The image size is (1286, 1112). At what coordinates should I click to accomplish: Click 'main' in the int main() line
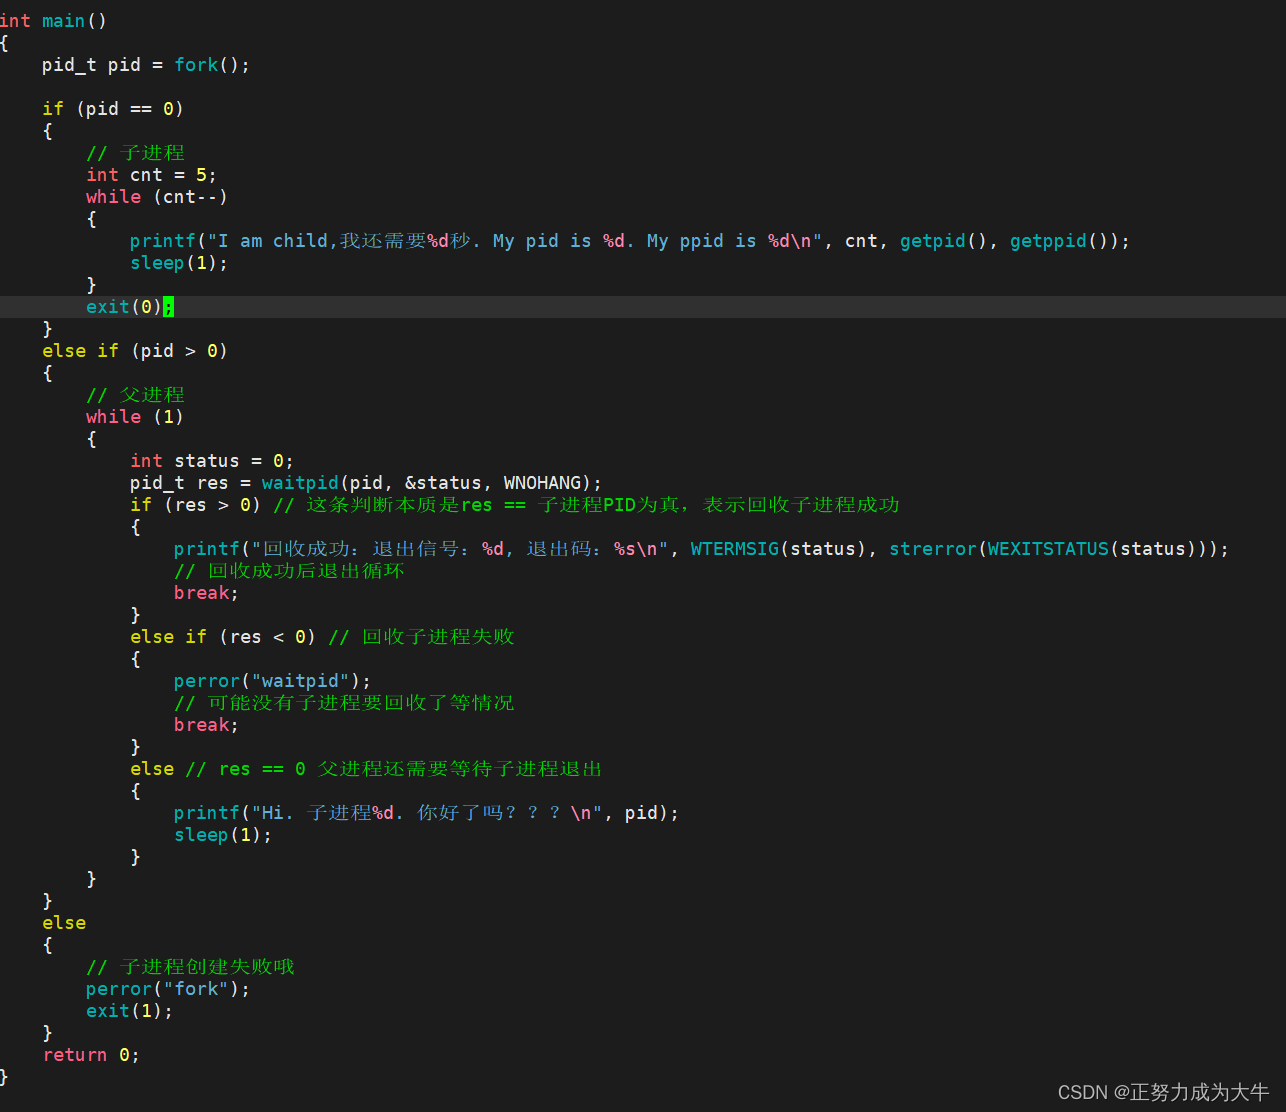tap(64, 21)
